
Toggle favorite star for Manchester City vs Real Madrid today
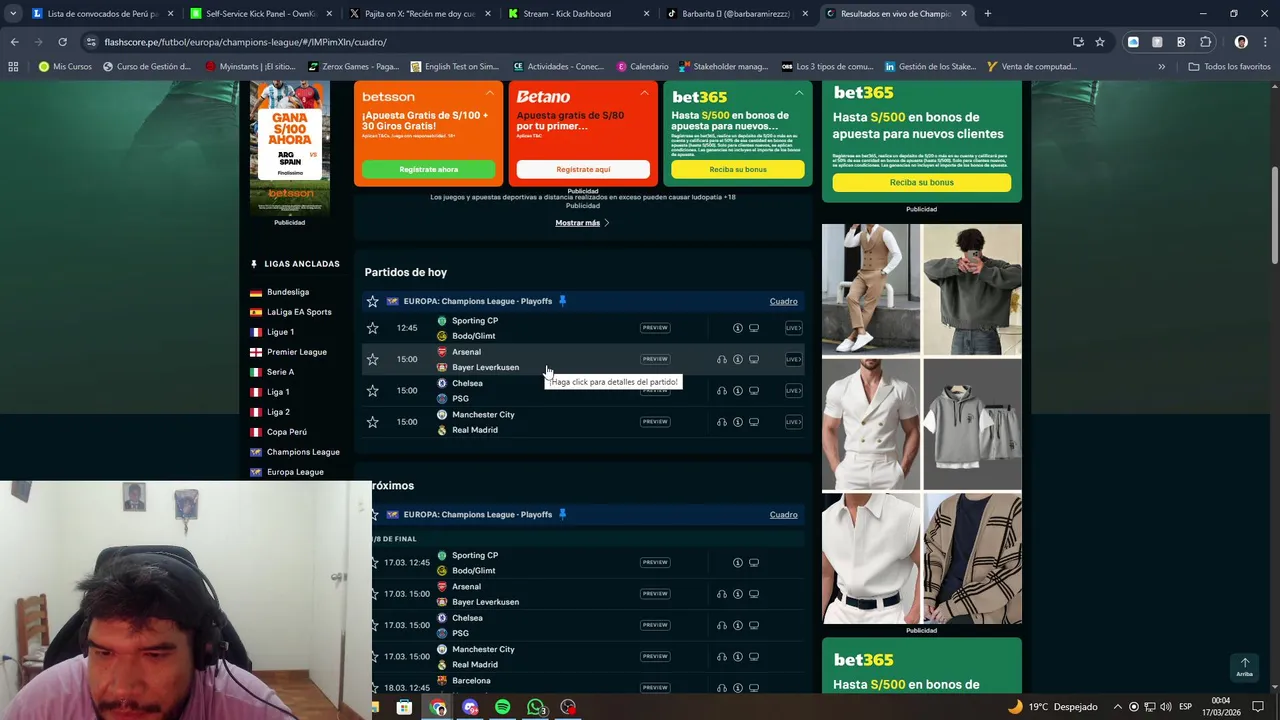pos(372,422)
